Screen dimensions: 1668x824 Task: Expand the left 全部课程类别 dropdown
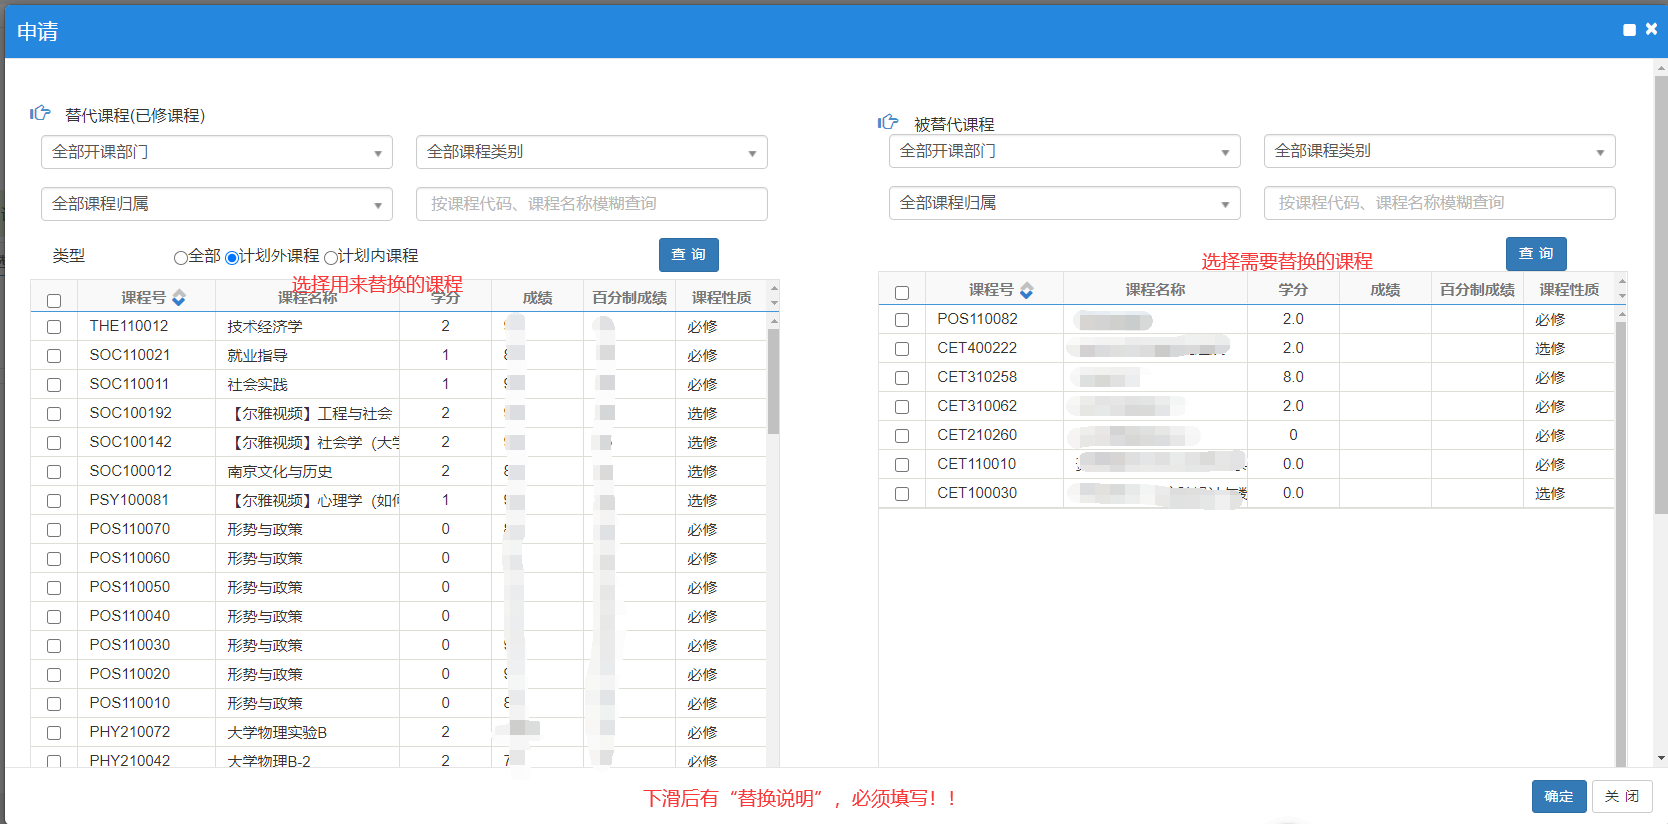[591, 152]
